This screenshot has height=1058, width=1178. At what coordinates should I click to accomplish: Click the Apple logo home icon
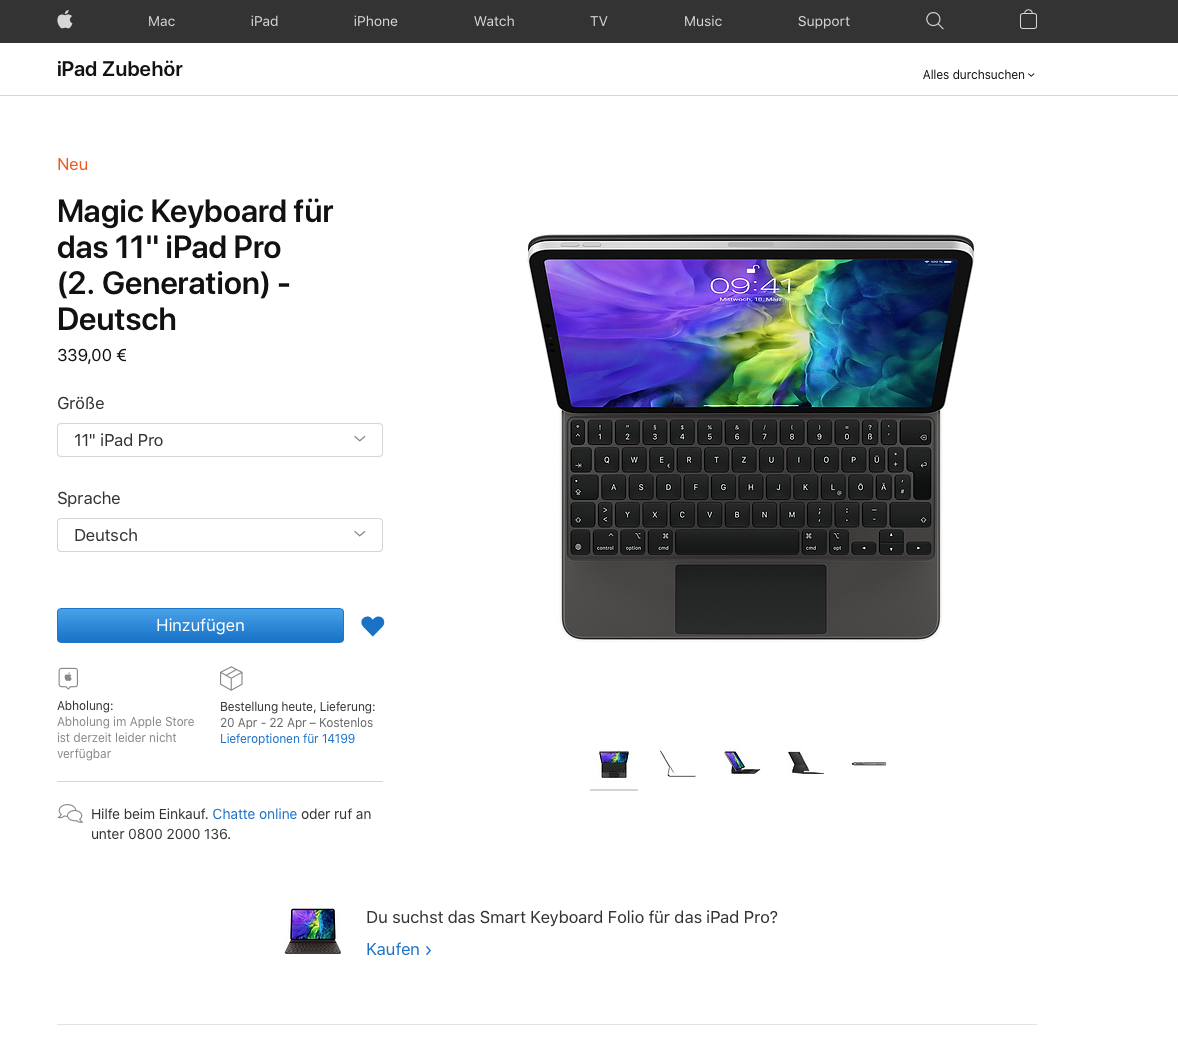(x=65, y=20)
